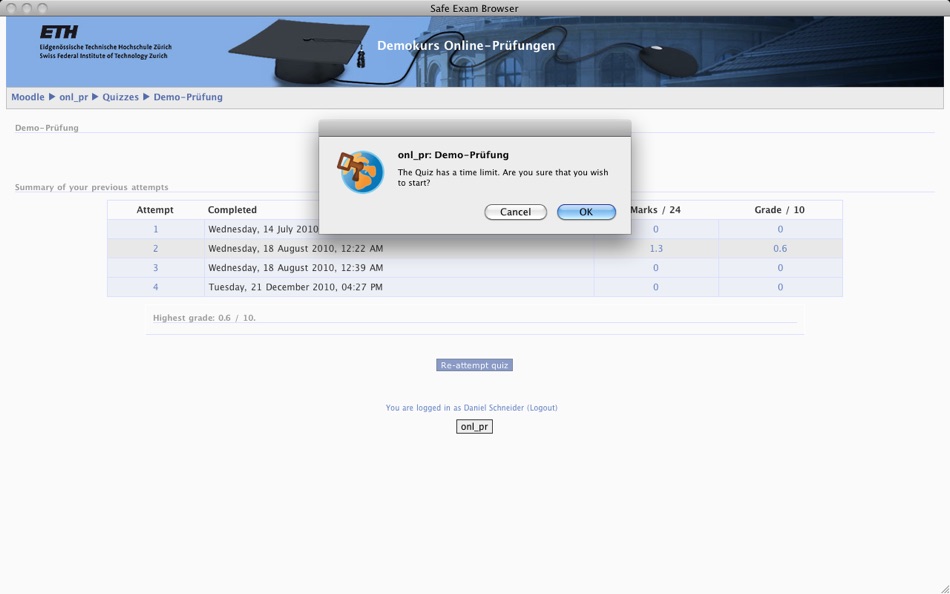Open attempt 2 link

coord(156,249)
